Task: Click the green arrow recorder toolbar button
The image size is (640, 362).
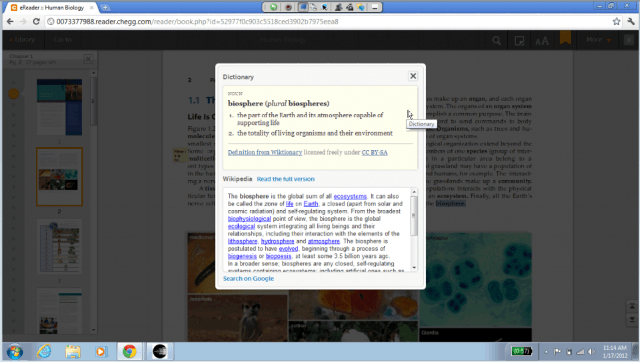Action: pyautogui.click(x=273, y=7)
